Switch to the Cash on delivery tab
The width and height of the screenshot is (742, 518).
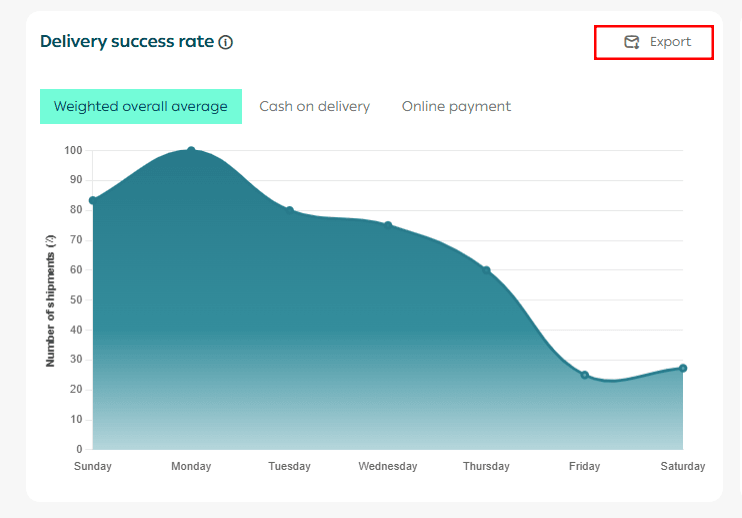[x=314, y=106]
